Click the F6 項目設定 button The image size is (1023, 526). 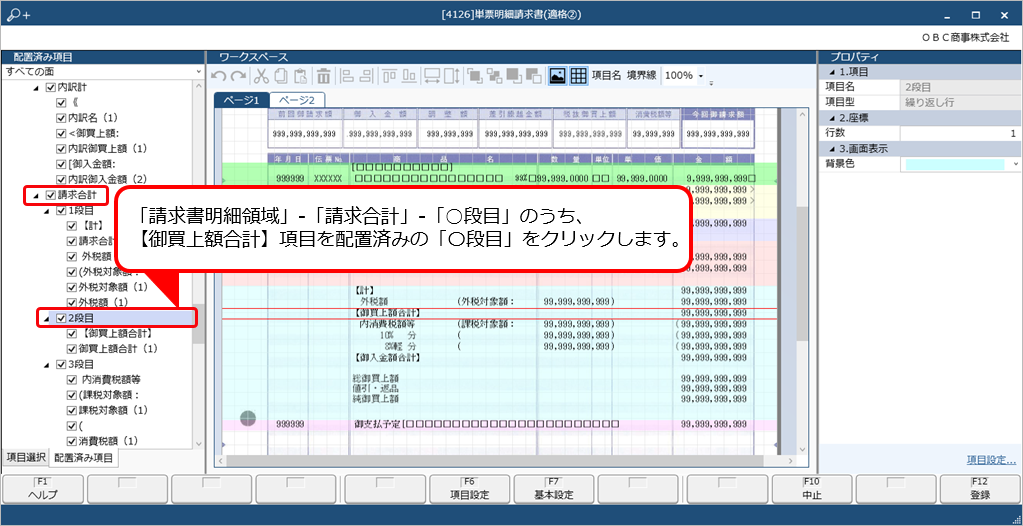point(470,489)
